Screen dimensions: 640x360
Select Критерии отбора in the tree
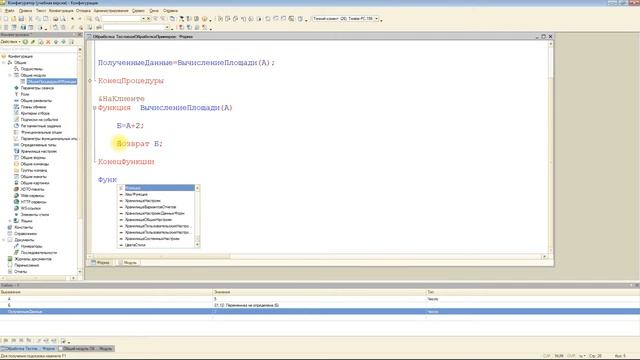[x=35, y=113]
